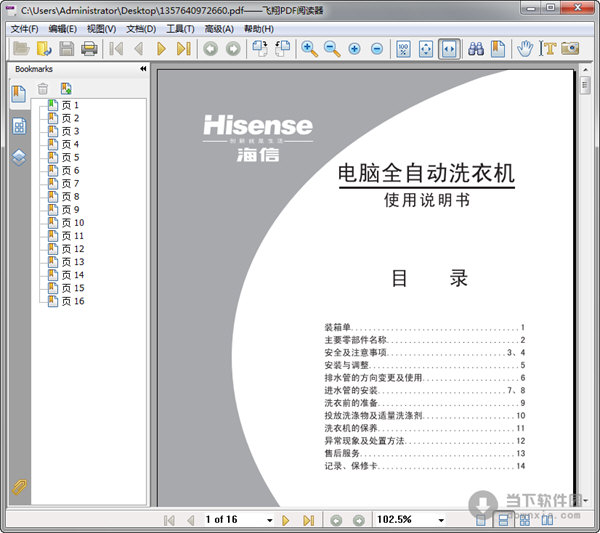The image size is (600, 533).
Task: Rotate page counterclockwise icon
Action: coord(283,49)
